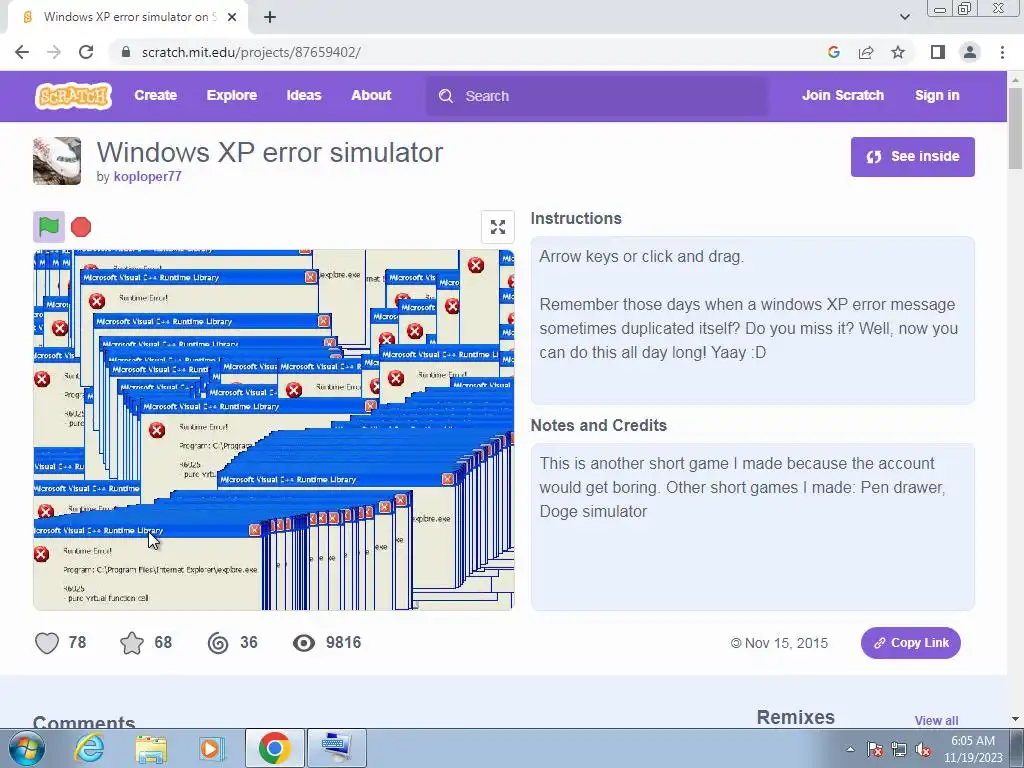1024x768 pixels.
Task: Click the remix spiral icon
Action: click(218, 643)
